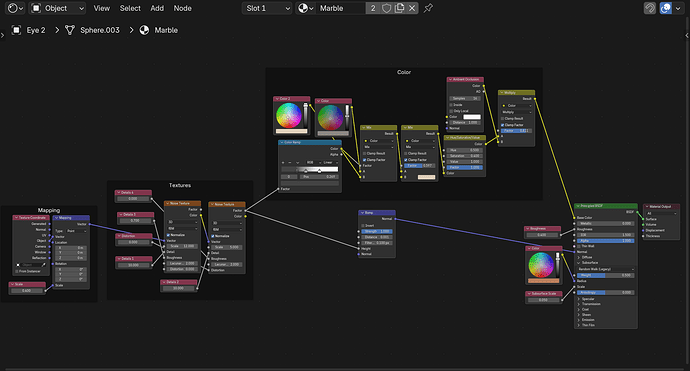This screenshot has height=371, width=690.
Task: Click the Saturation field in Hue/Saturation/Value node
Action: click(x=465, y=156)
